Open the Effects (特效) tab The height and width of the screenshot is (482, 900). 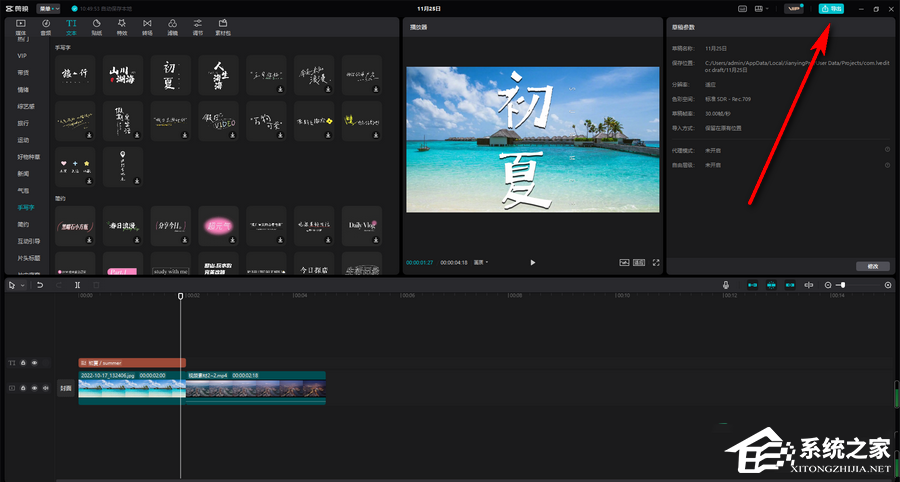[x=122, y=26]
